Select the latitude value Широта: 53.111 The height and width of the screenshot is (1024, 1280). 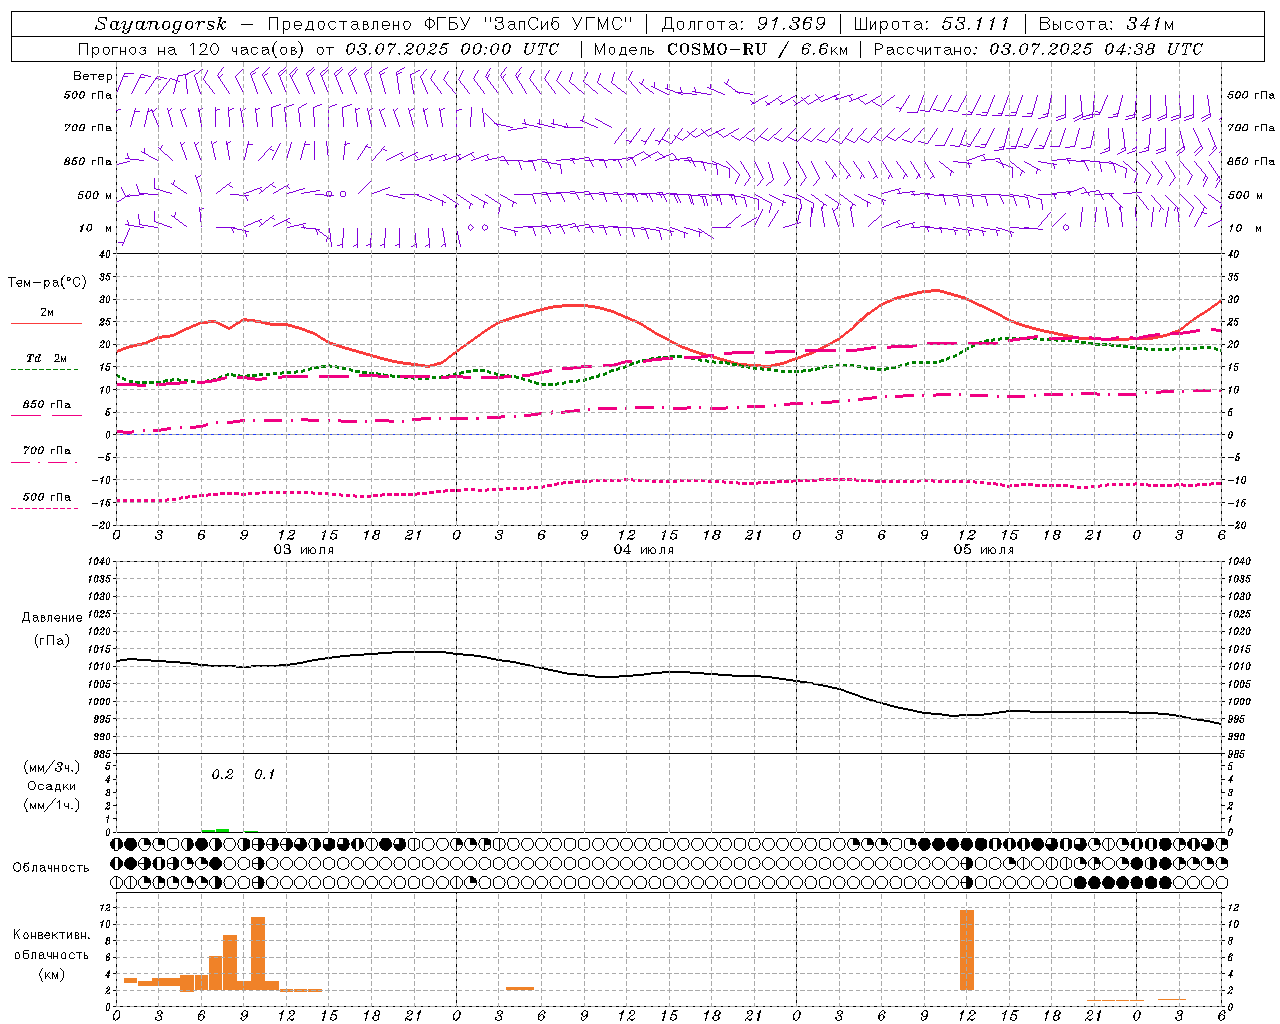[x=932, y=24]
